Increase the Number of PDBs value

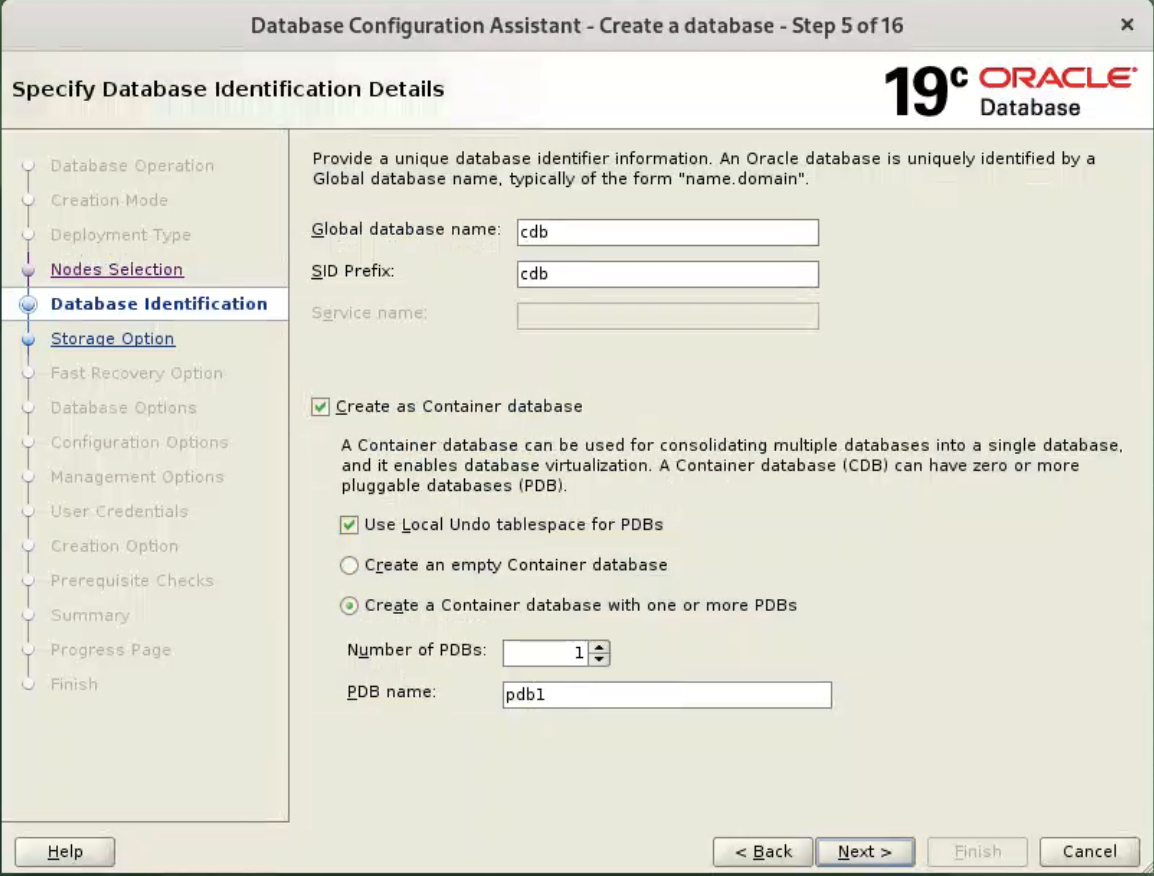point(599,647)
